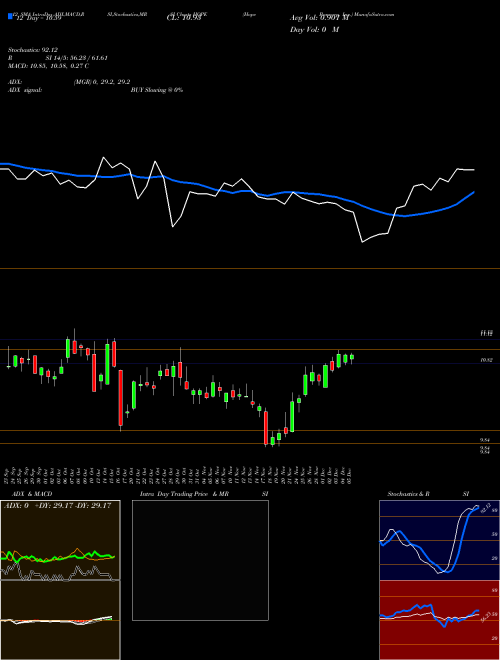The width and height of the screenshot is (500, 660).
Task: Click the 'MACD: 10.85, 10.58, 0.27 C' text
Action: [x=48, y=66]
